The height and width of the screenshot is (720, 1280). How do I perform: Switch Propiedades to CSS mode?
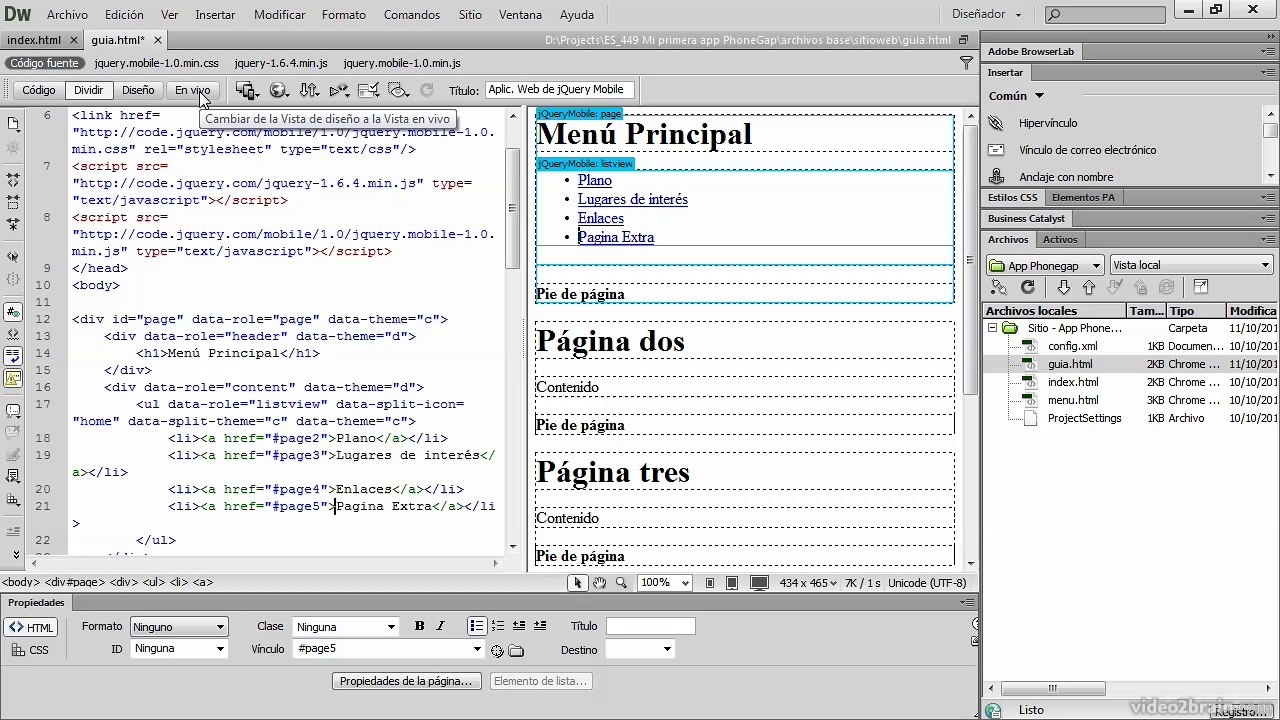click(x=31, y=650)
